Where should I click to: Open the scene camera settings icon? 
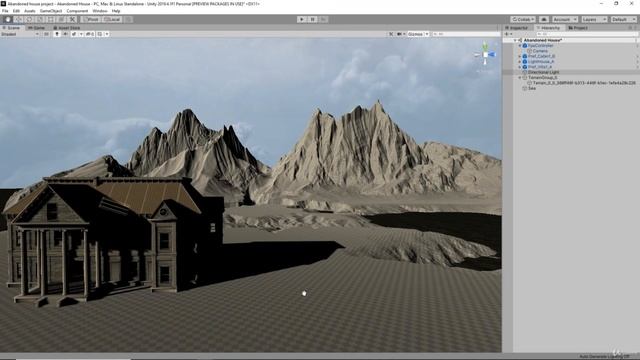[400, 34]
